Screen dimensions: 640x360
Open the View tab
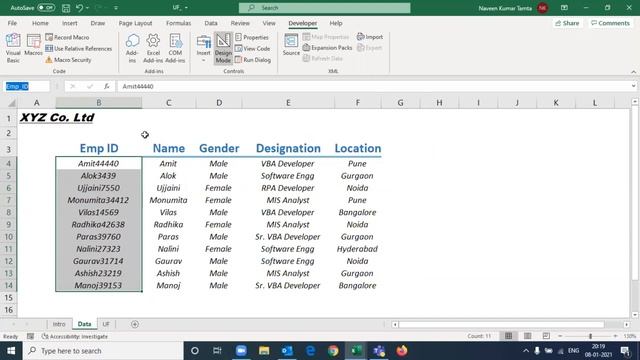pos(269,23)
